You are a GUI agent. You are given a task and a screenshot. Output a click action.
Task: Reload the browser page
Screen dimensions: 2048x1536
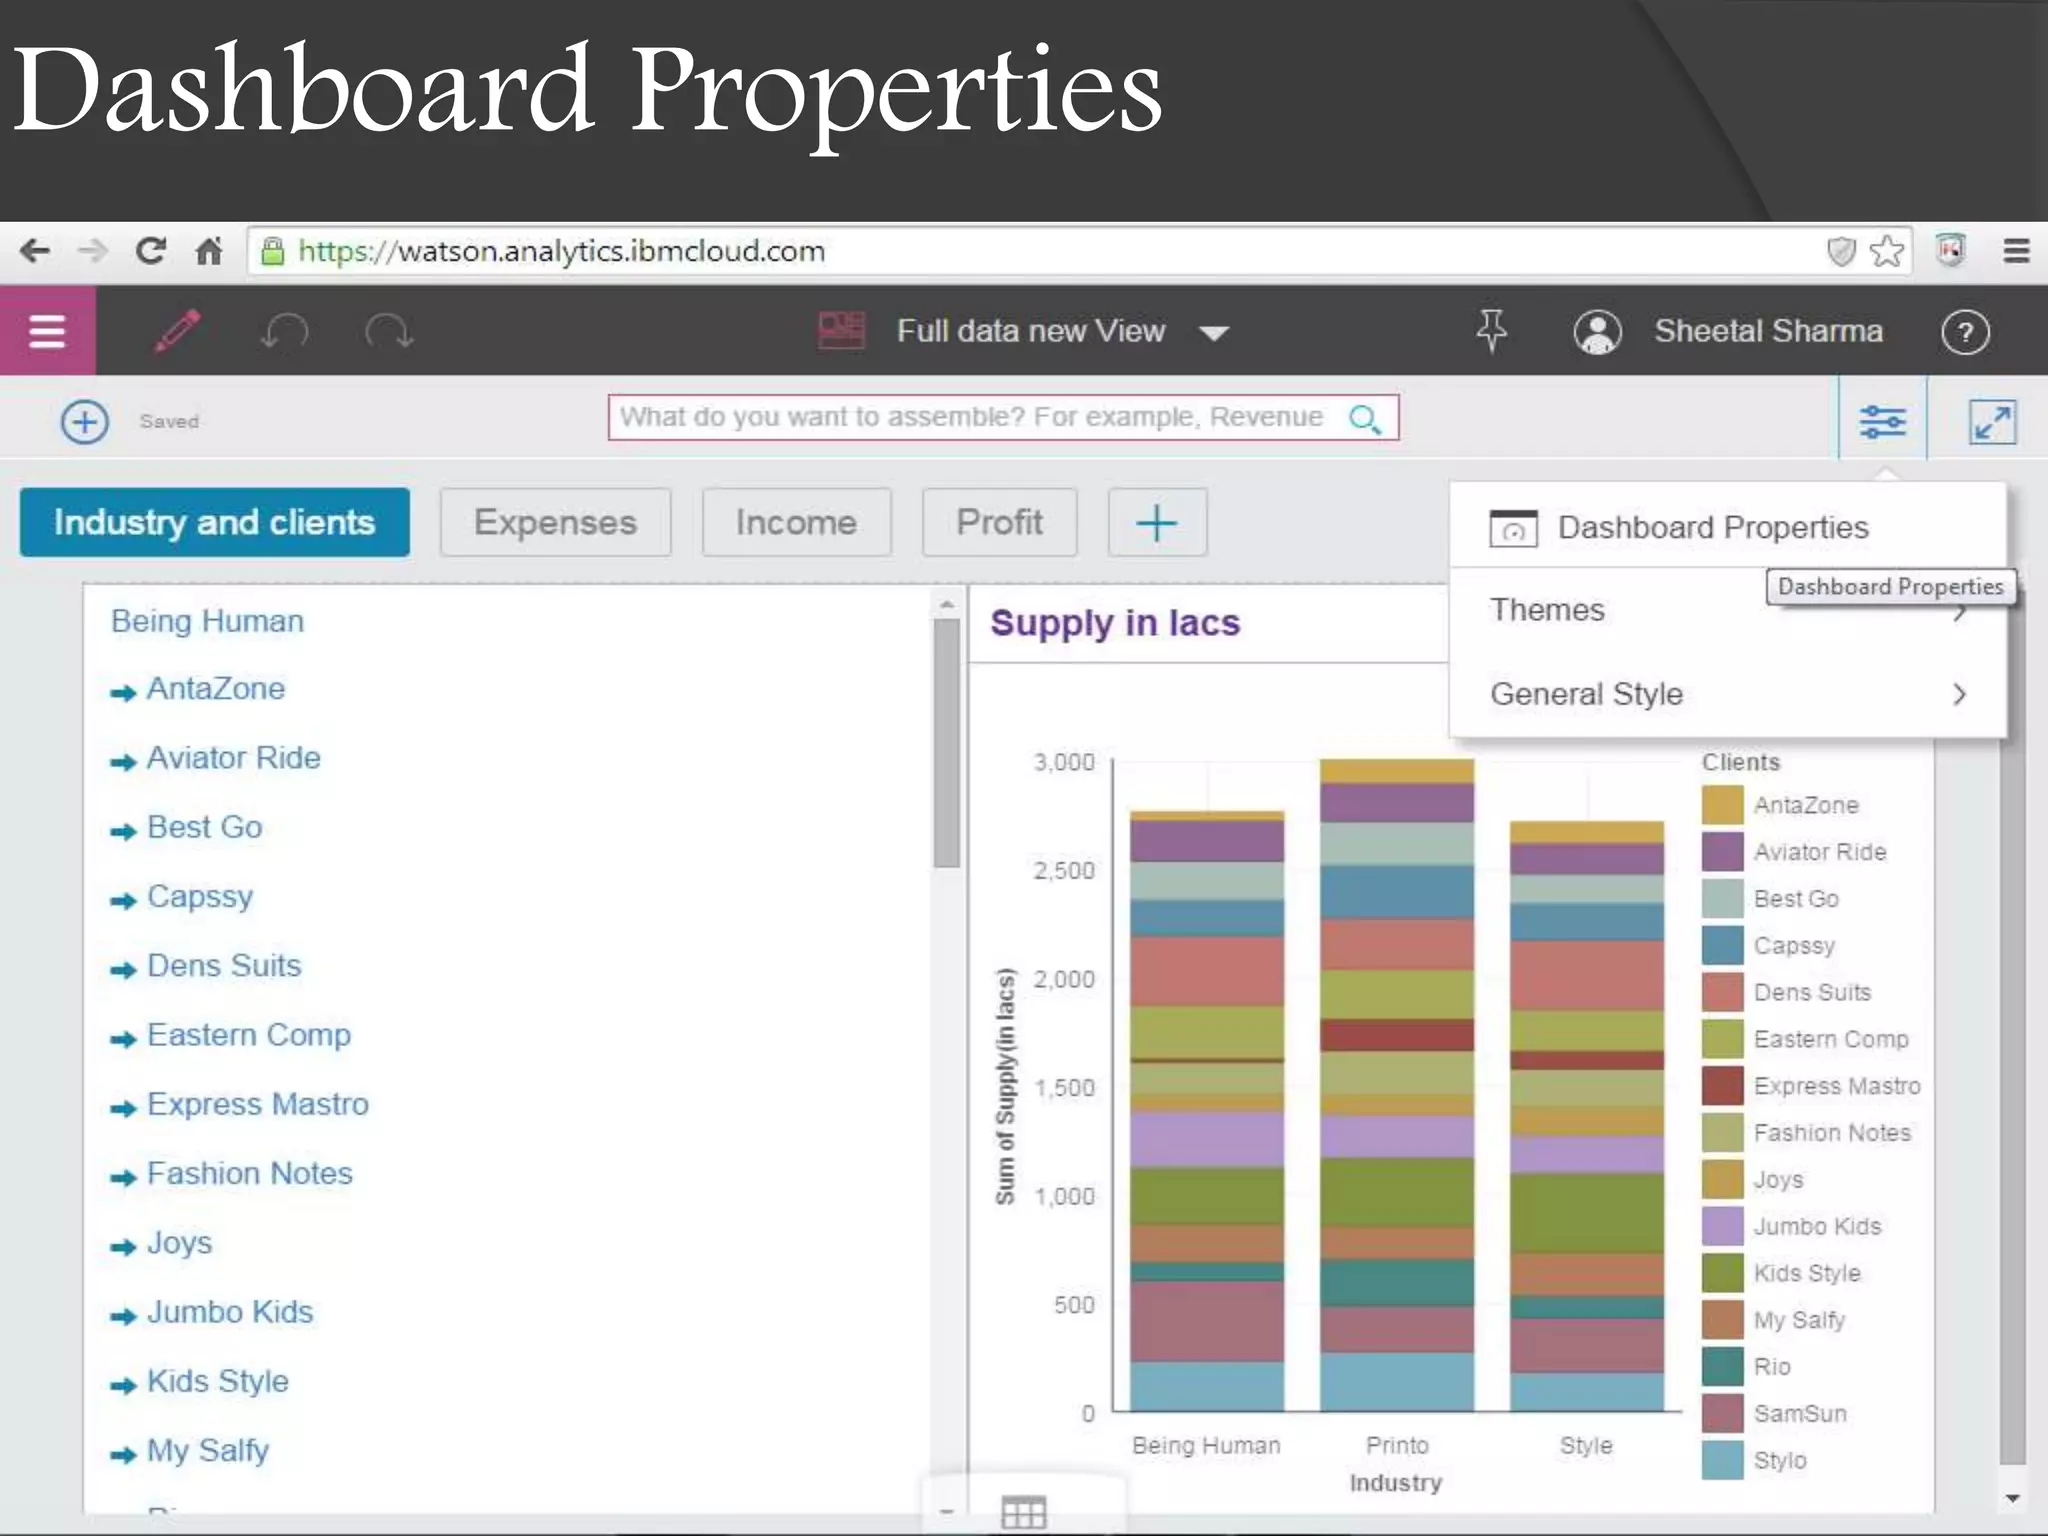tap(151, 250)
